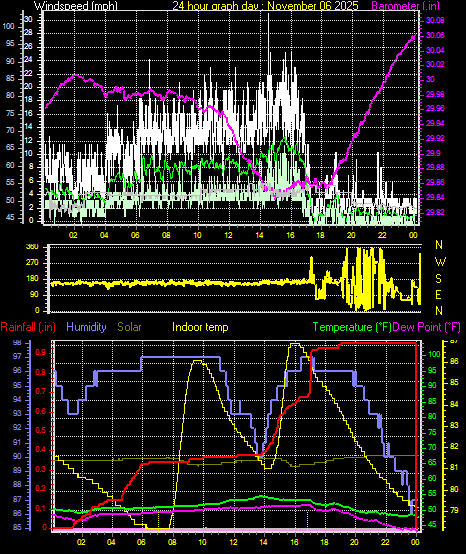
Task: Click the Windspeed (mph) axis title
Action: 76,5
